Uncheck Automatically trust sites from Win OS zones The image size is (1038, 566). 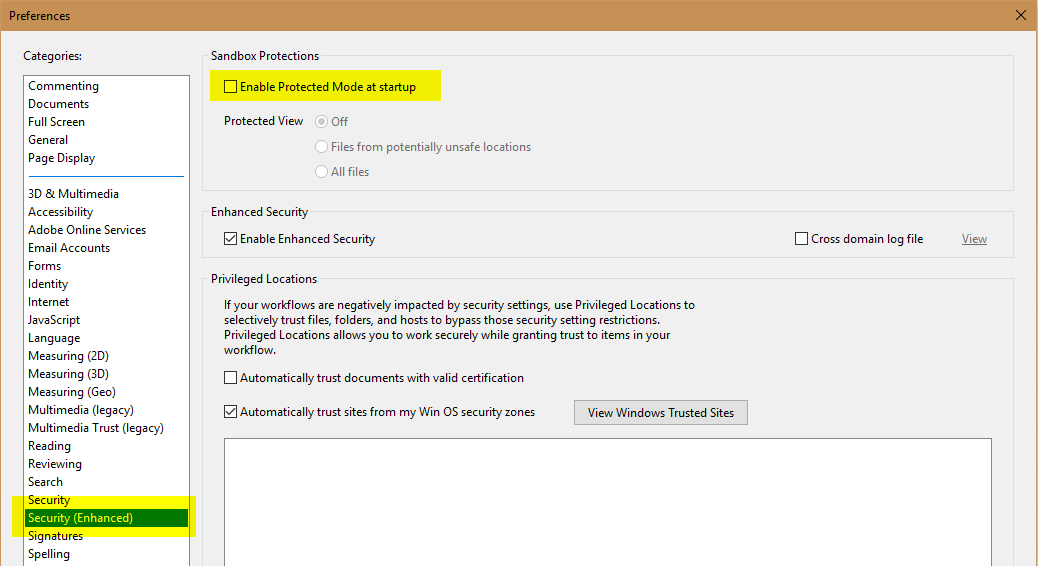(231, 412)
